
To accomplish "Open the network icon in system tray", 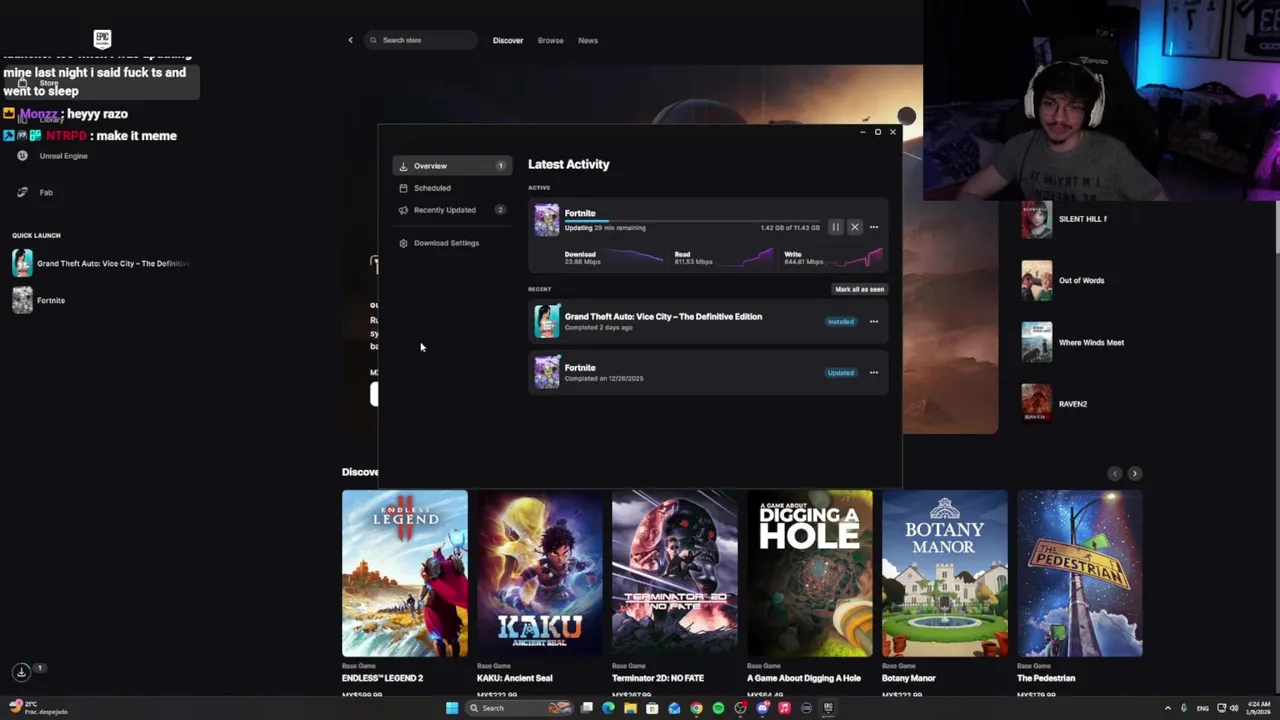I will [1221, 708].
